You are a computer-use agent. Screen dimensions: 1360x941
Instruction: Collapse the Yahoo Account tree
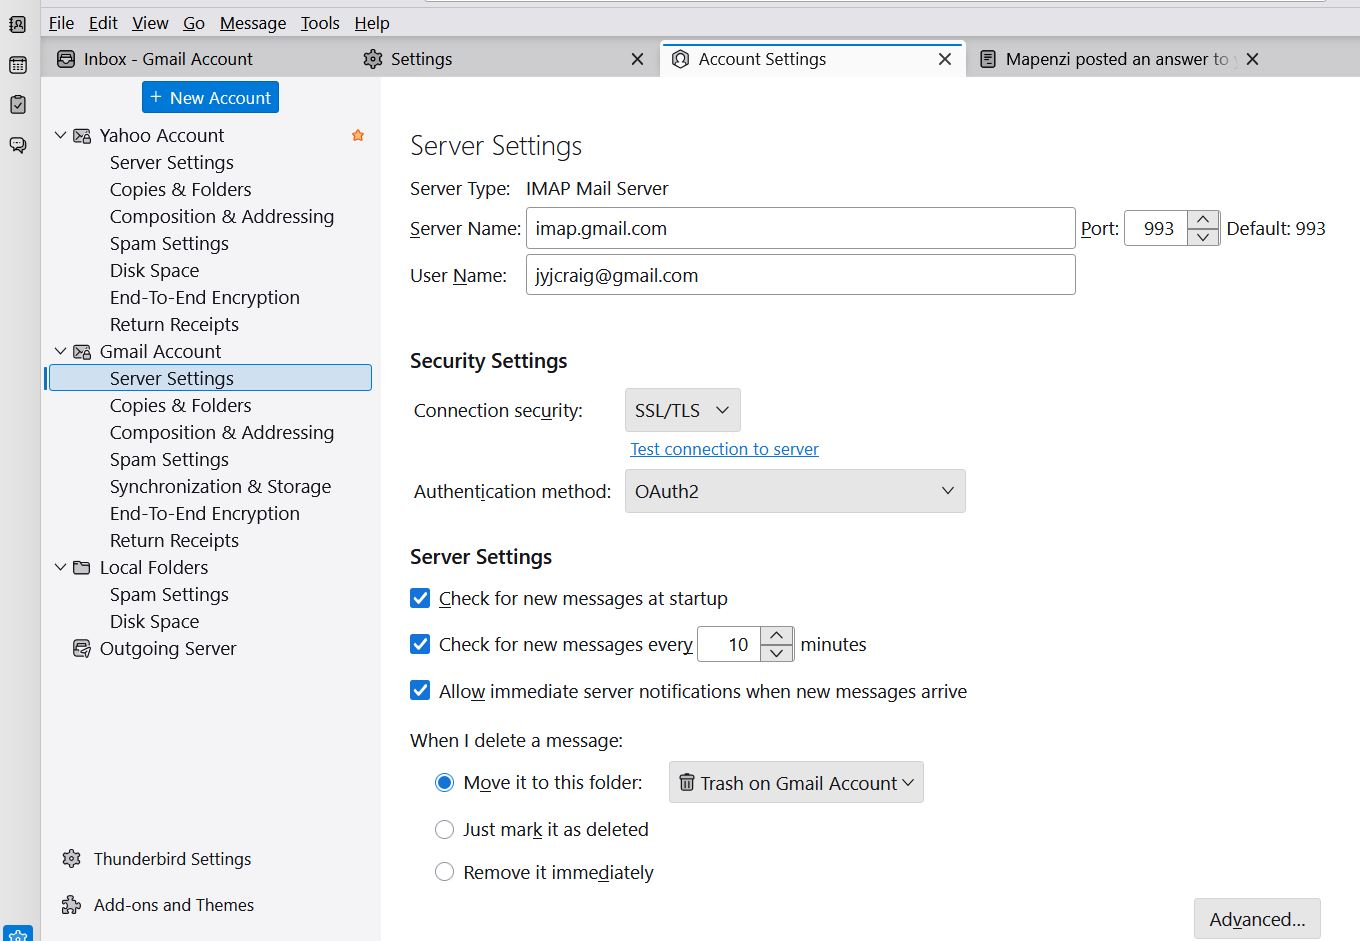click(60, 135)
